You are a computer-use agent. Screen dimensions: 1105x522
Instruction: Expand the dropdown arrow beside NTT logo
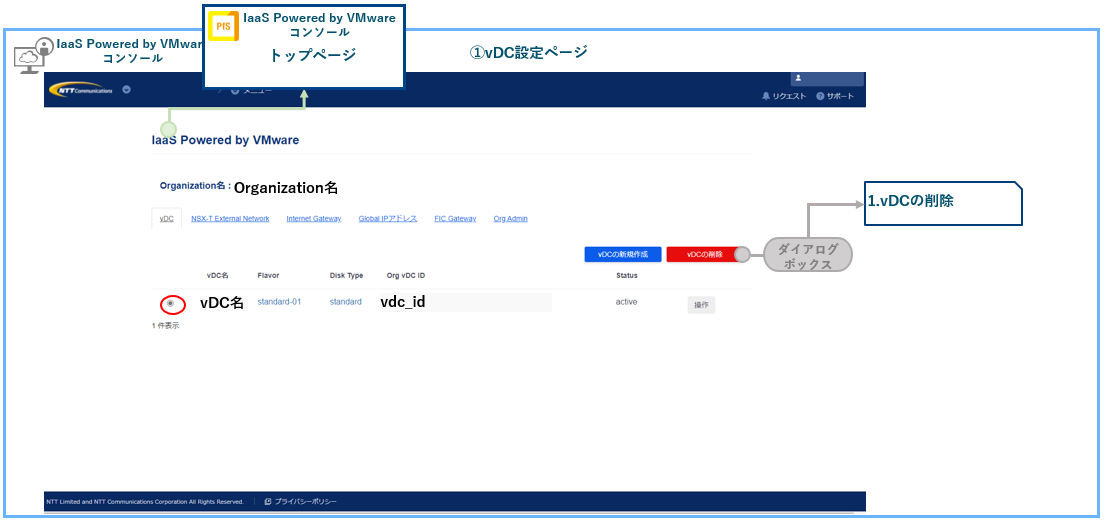pyautogui.click(x=126, y=89)
